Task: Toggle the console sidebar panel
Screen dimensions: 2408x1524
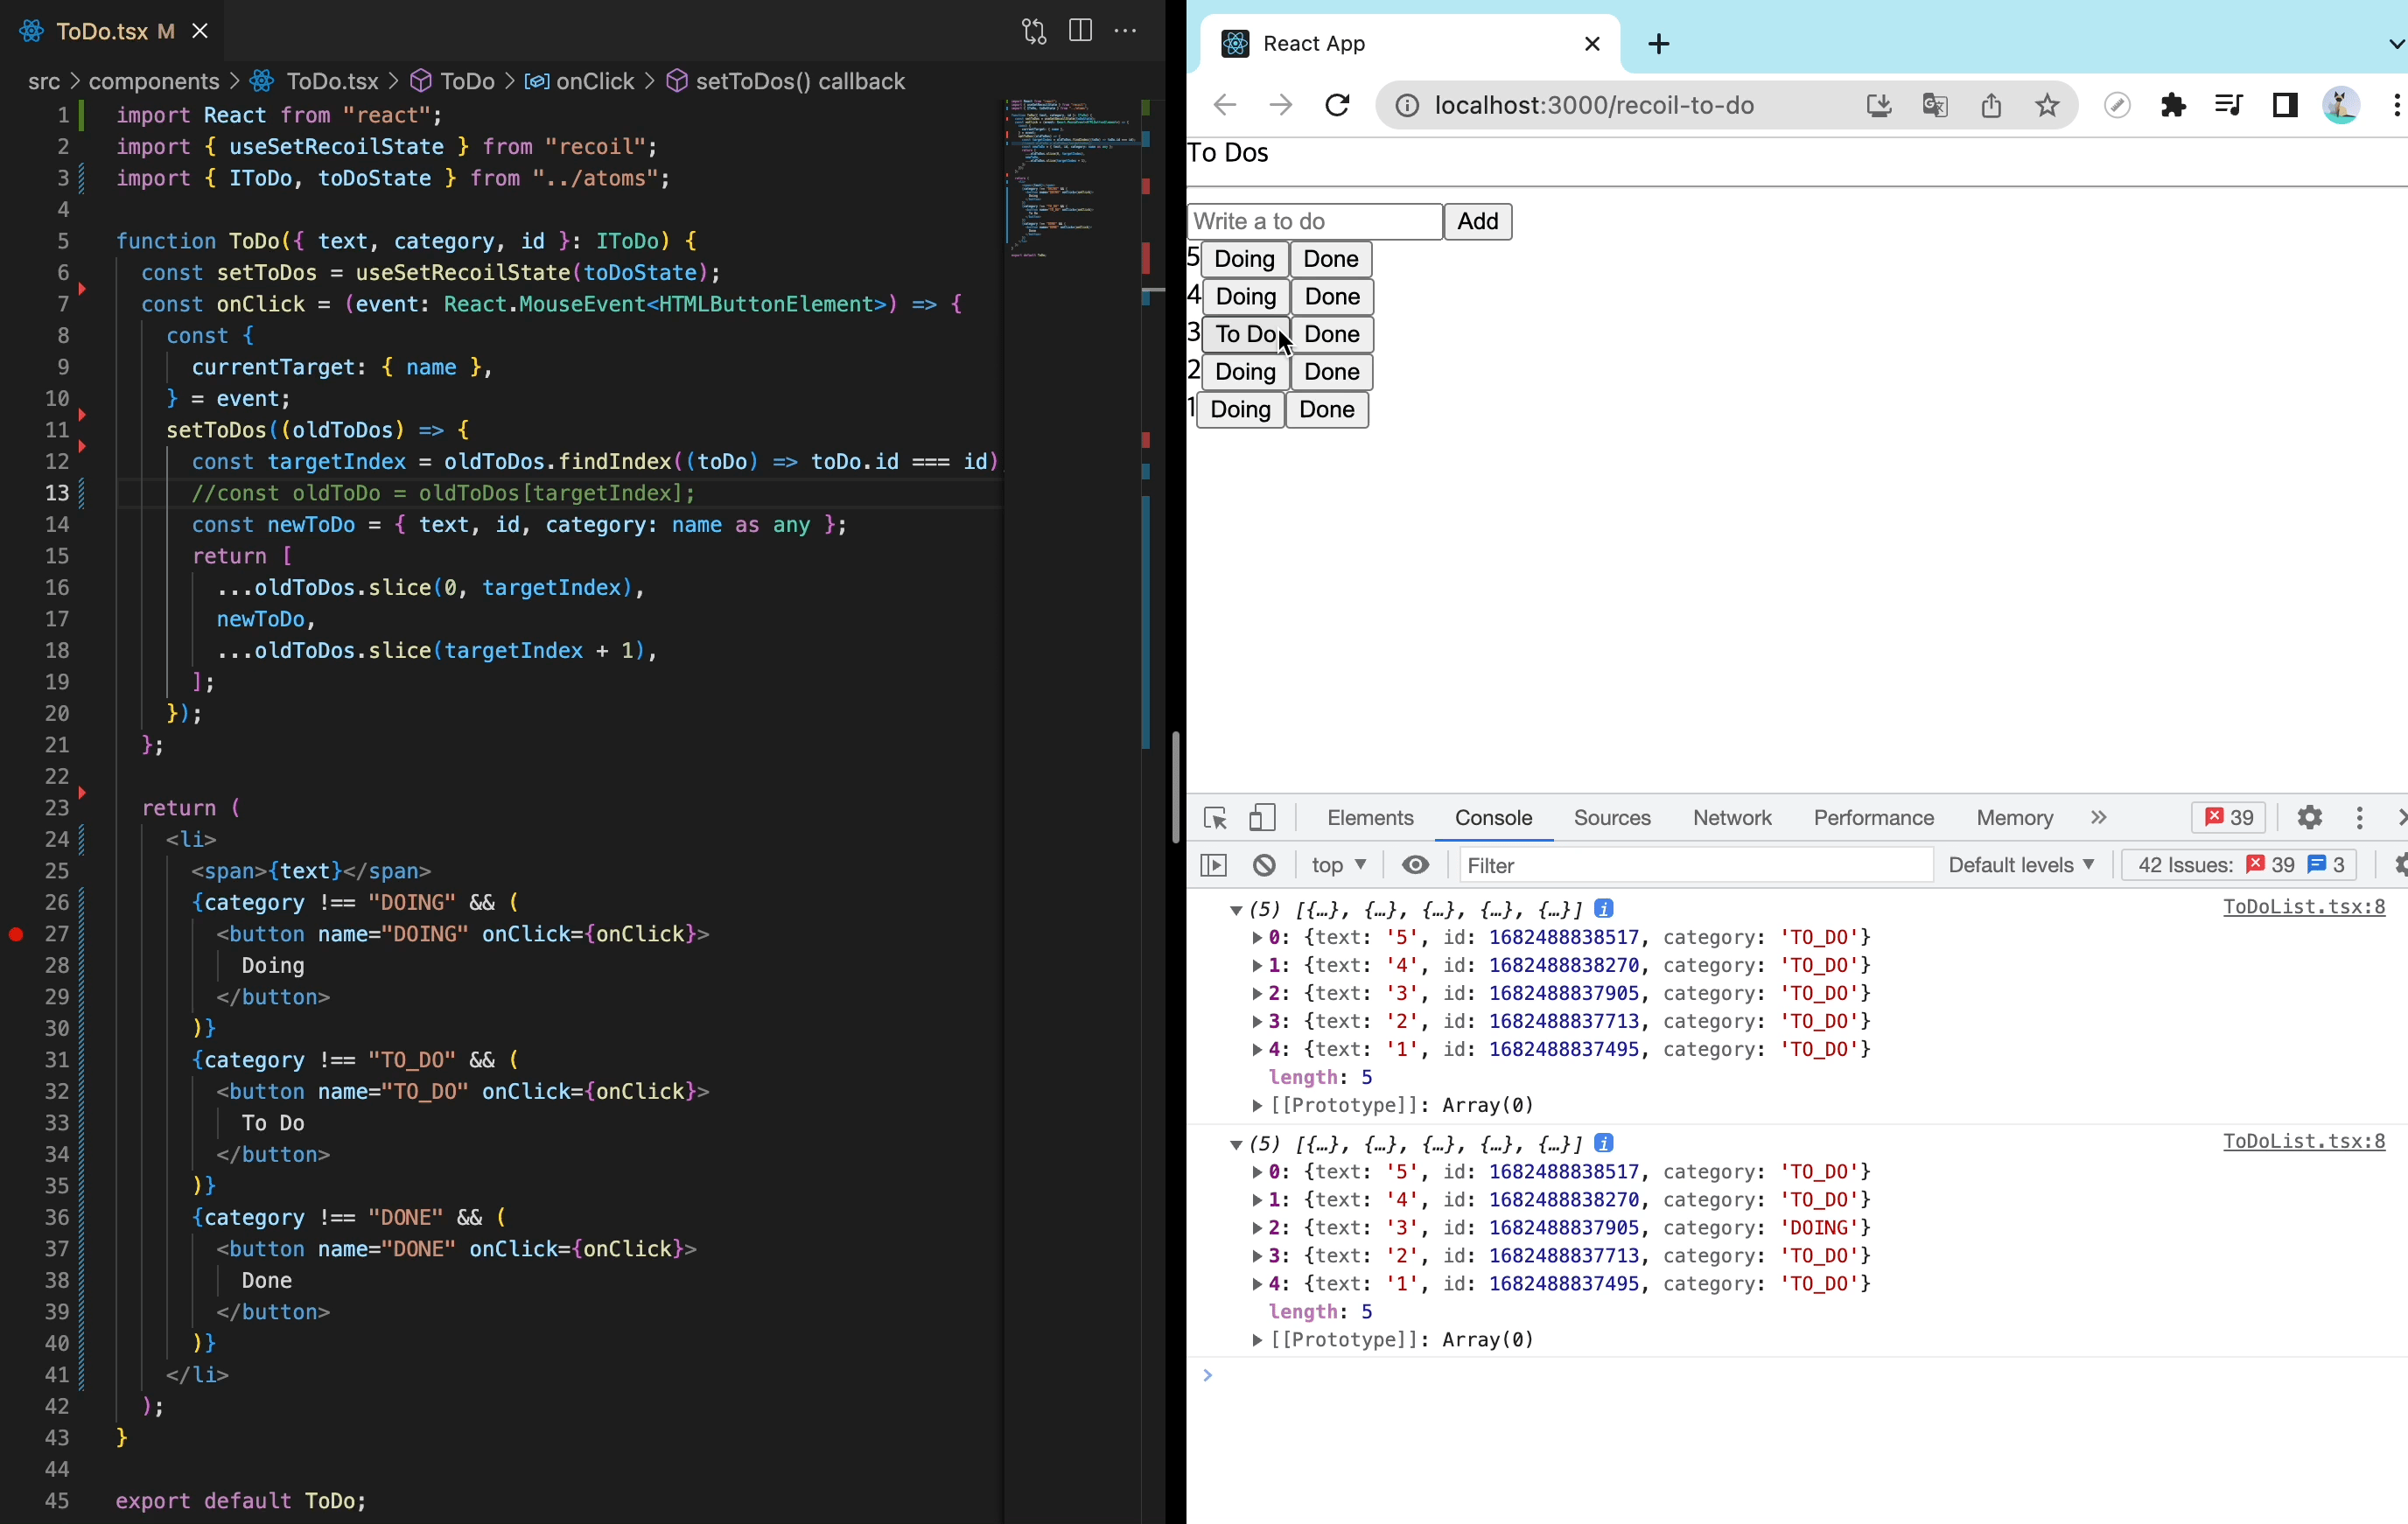Action: (1213, 865)
